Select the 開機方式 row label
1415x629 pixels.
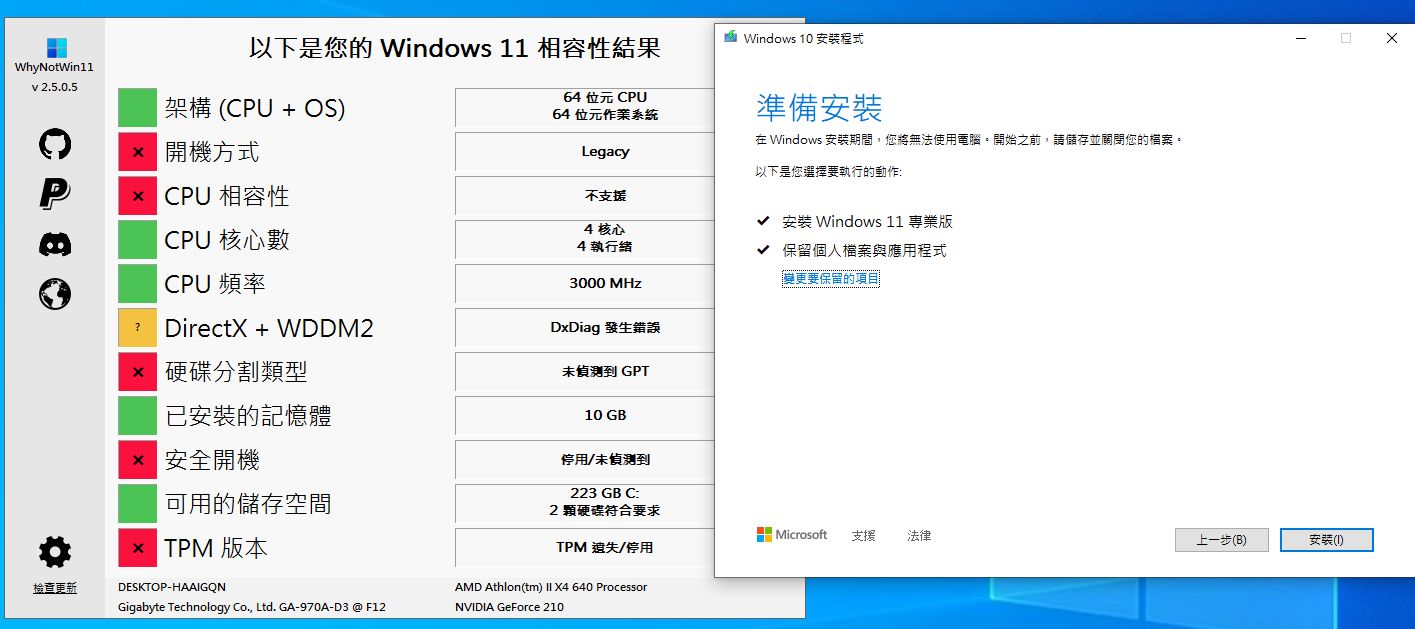[212, 152]
